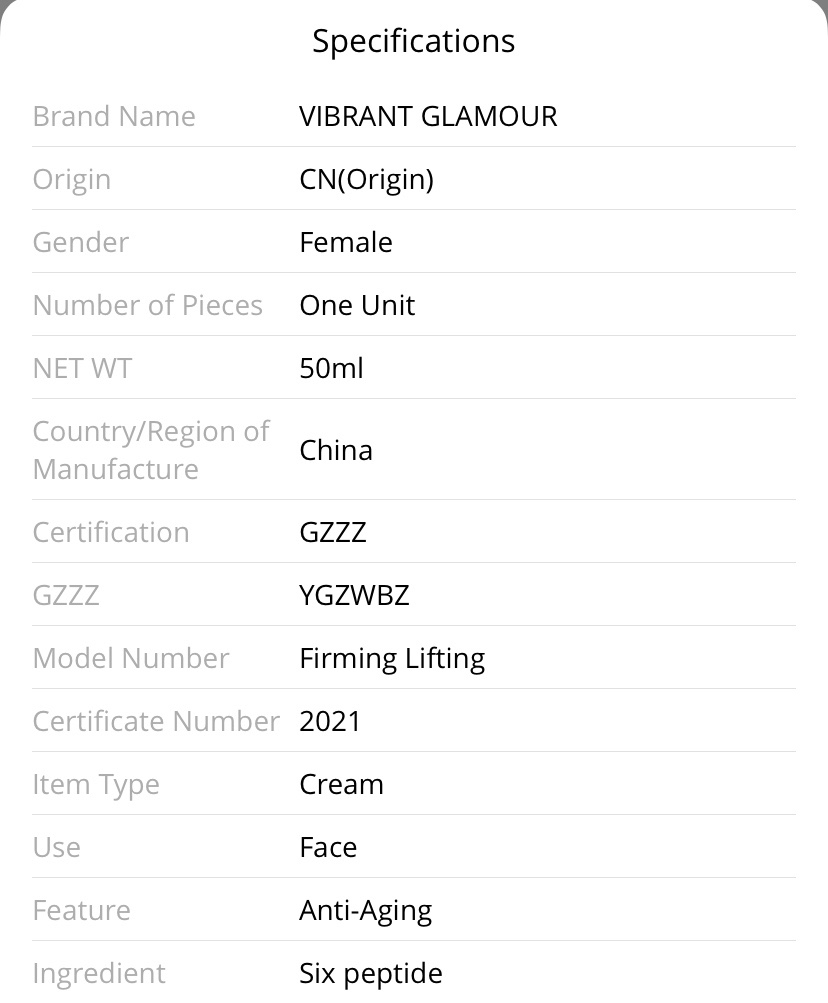The image size is (828, 1003).
Task: Select the GZZZ certification value
Action: (x=333, y=532)
